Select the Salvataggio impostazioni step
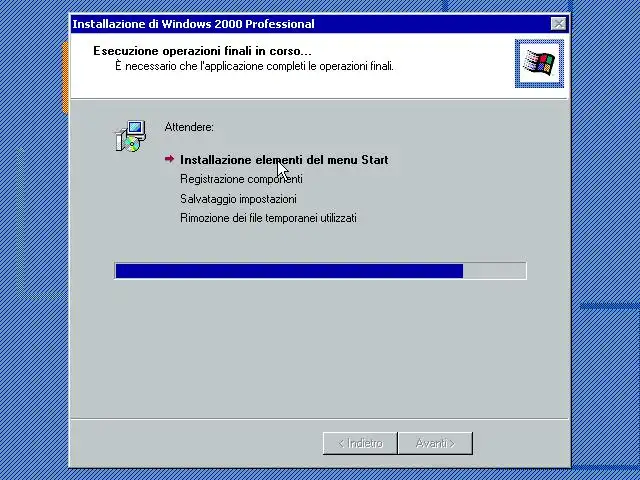 point(238,199)
